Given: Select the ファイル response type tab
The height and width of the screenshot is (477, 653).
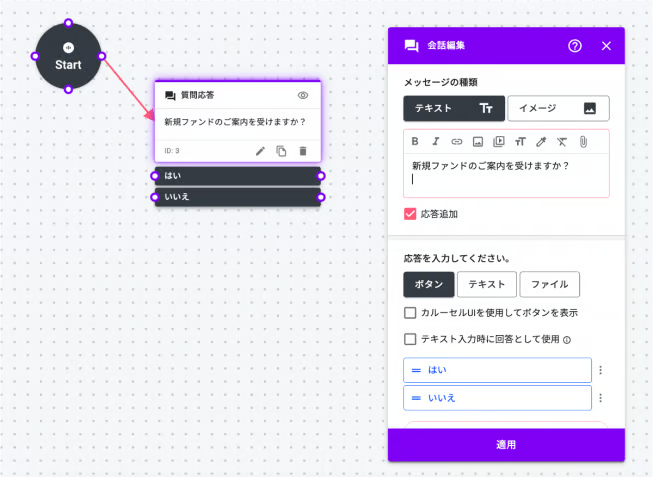Looking at the screenshot, I should [549, 284].
